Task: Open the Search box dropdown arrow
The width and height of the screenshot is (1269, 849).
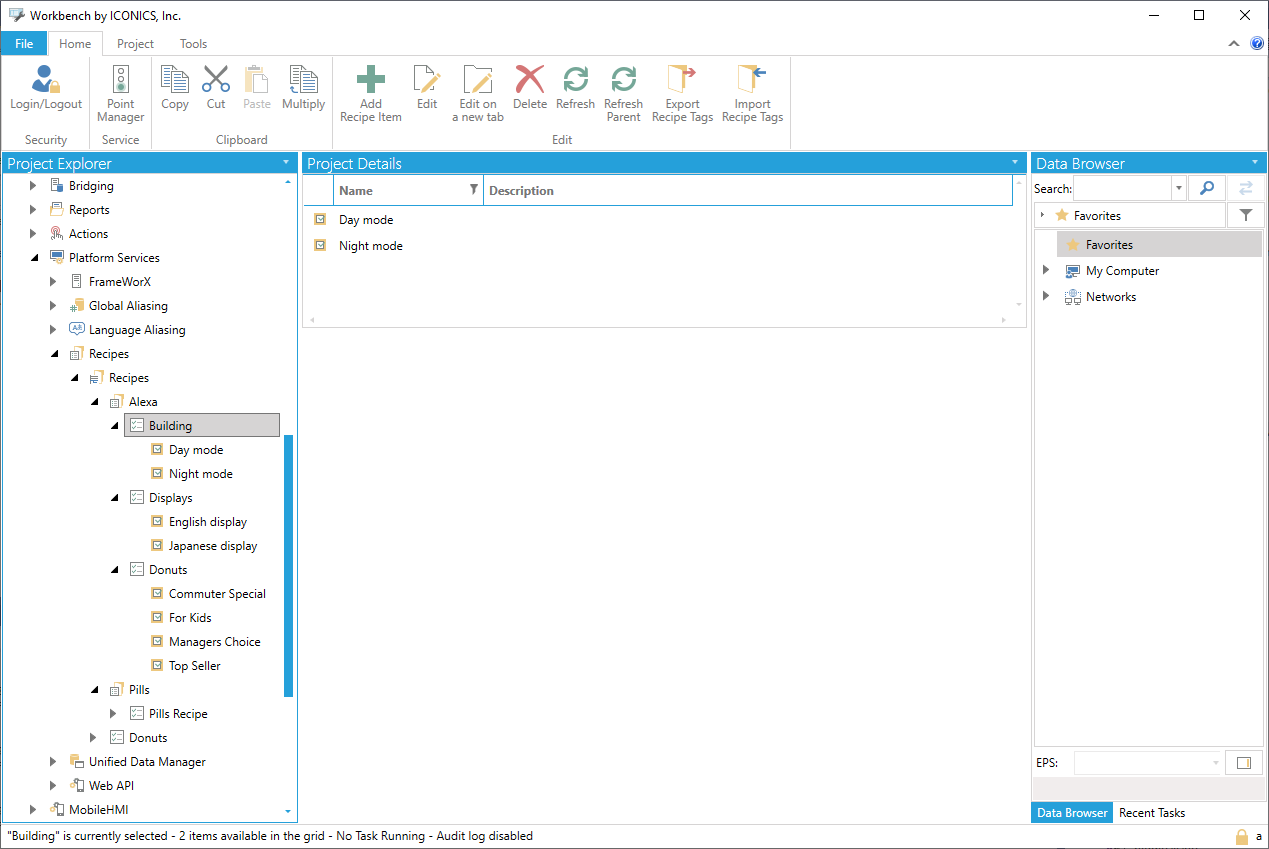Action: pyautogui.click(x=1179, y=188)
